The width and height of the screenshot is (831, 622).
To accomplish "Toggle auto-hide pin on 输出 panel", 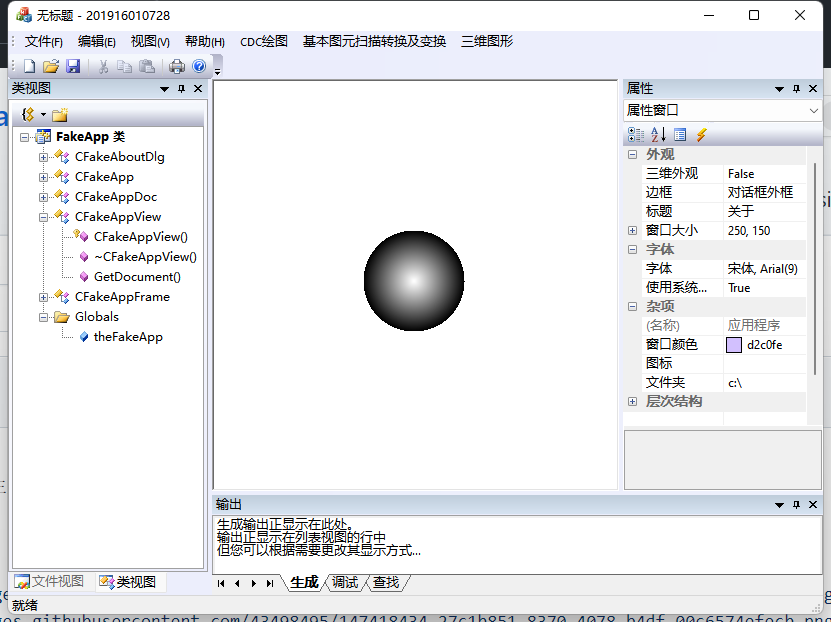I will coord(795,505).
